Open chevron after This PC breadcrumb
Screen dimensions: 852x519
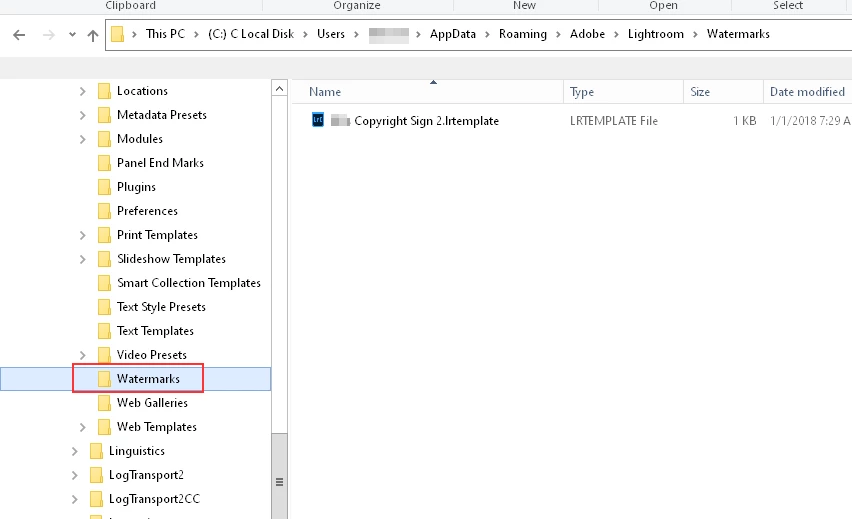tap(197, 34)
